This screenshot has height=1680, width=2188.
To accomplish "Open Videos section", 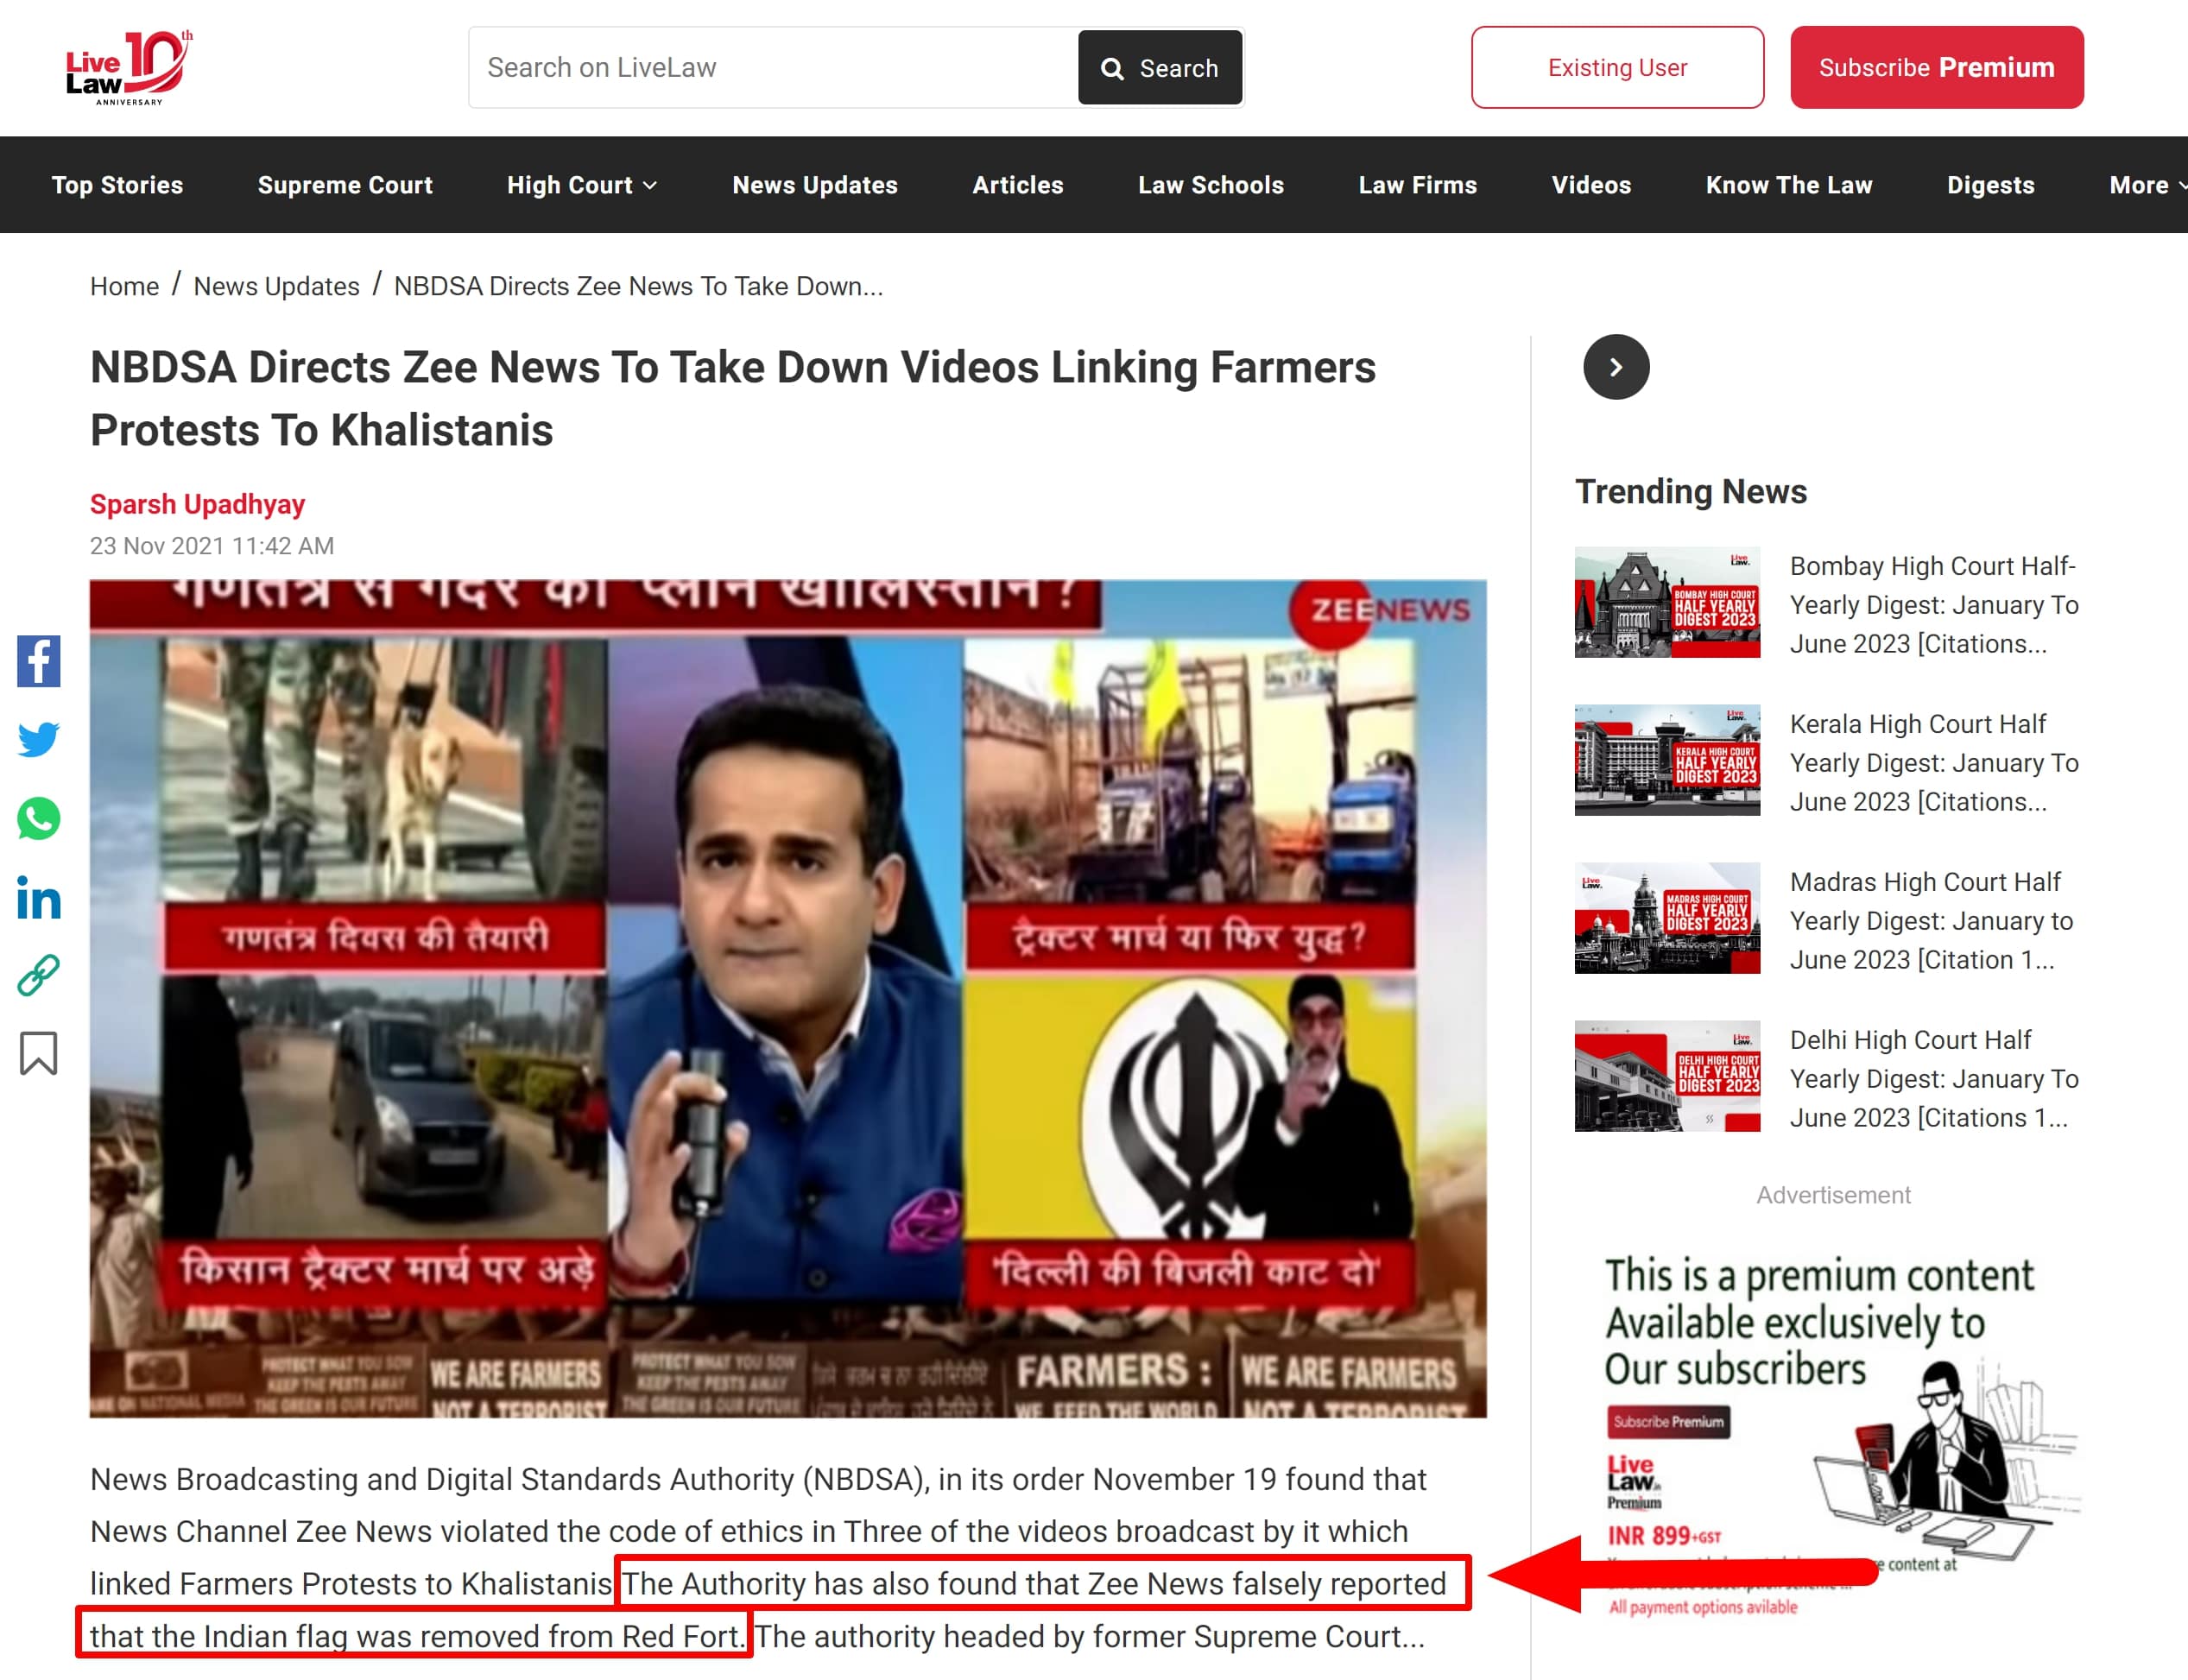I will pyautogui.click(x=1591, y=185).
